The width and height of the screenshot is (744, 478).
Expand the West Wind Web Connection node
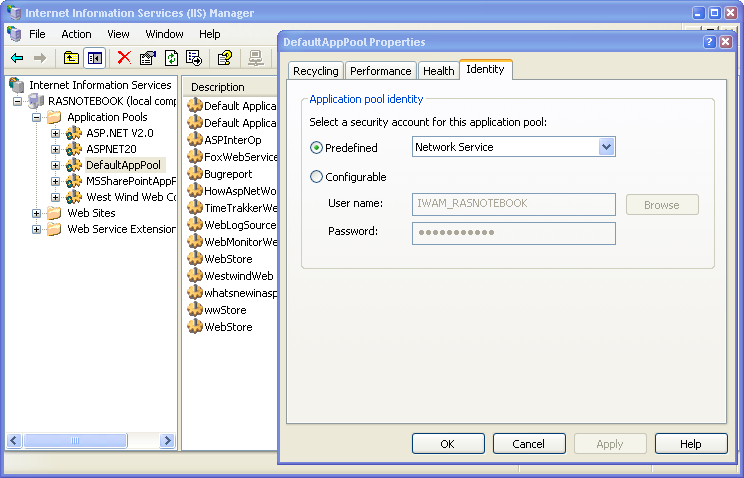pyautogui.click(x=56, y=197)
